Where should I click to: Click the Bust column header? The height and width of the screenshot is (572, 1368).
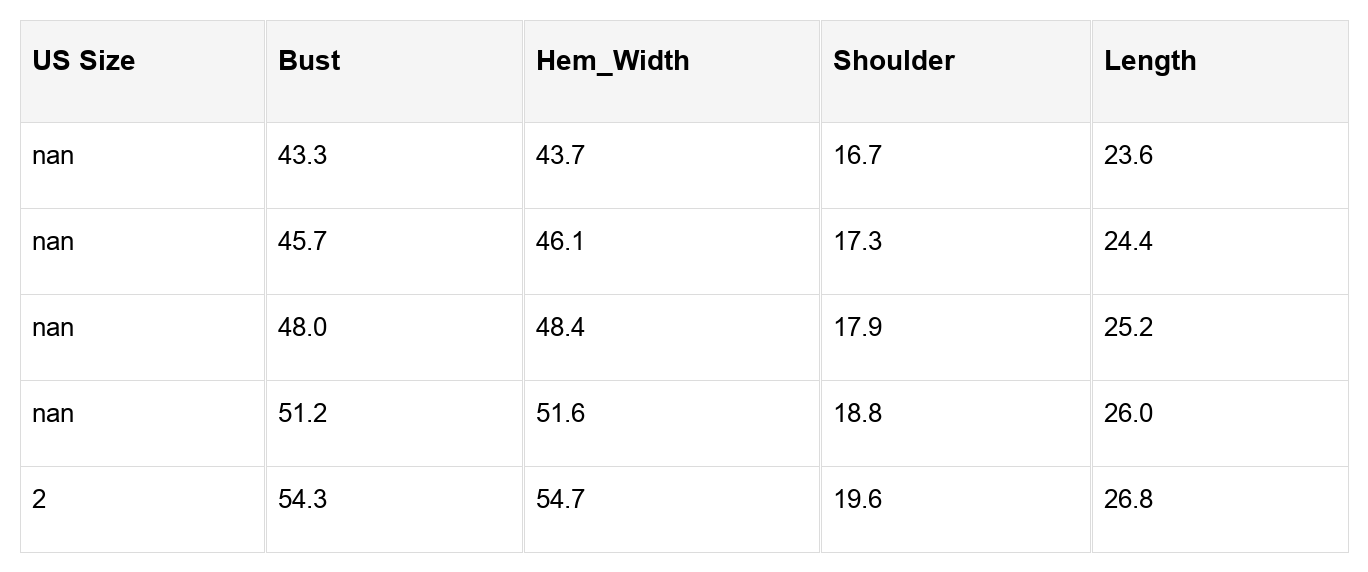(x=309, y=61)
